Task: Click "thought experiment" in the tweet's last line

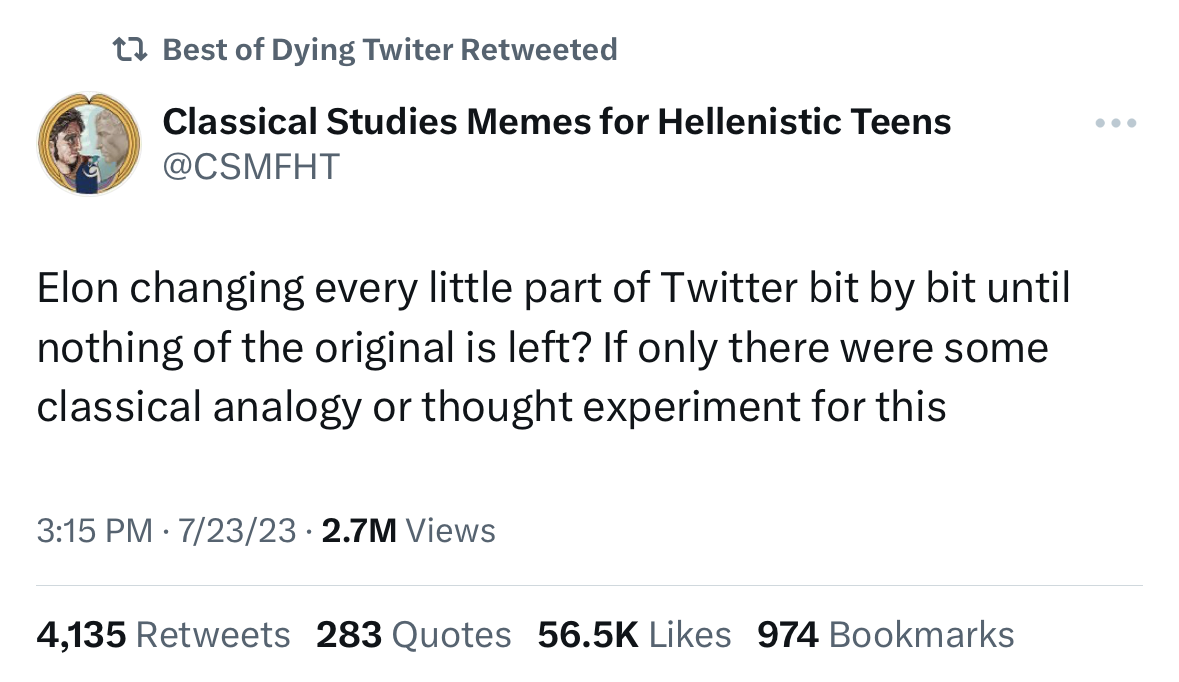Action: coord(592,408)
